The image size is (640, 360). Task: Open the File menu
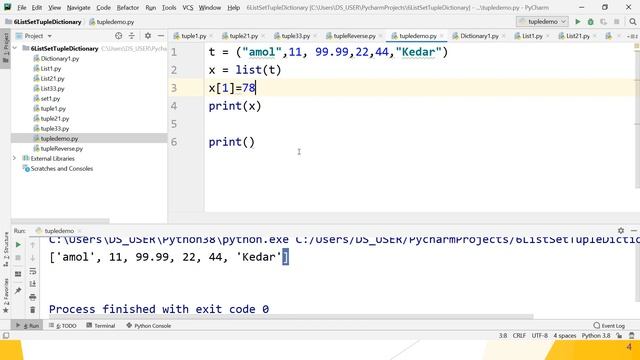22,7
